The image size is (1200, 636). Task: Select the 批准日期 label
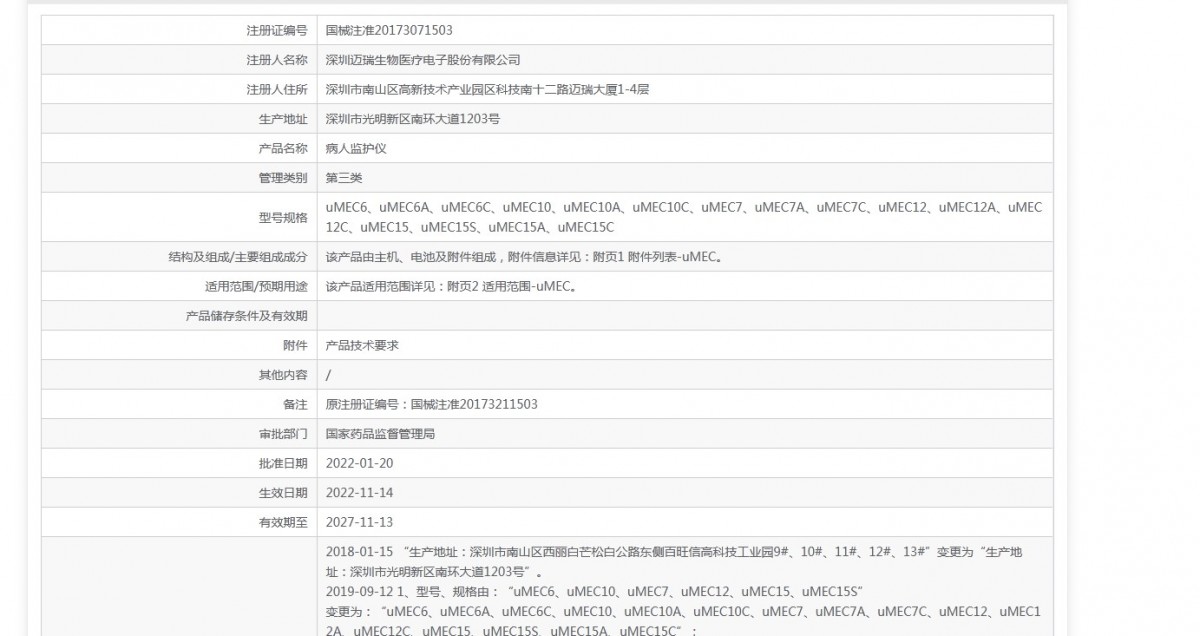283,463
